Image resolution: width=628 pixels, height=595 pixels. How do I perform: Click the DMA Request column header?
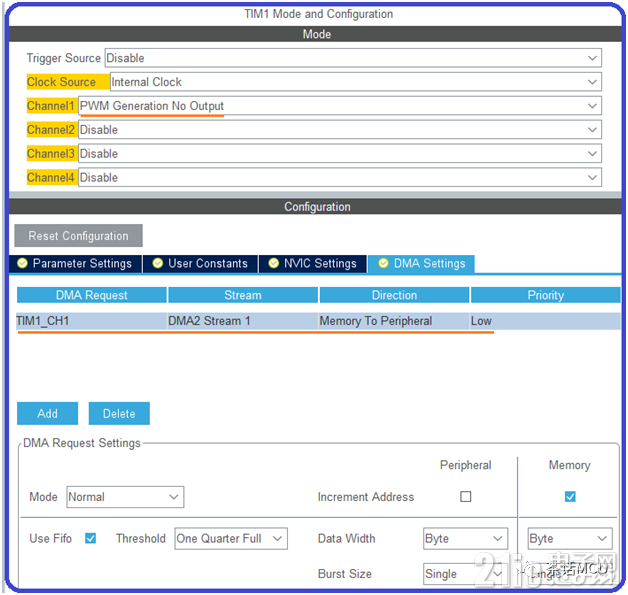click(92, 295)
